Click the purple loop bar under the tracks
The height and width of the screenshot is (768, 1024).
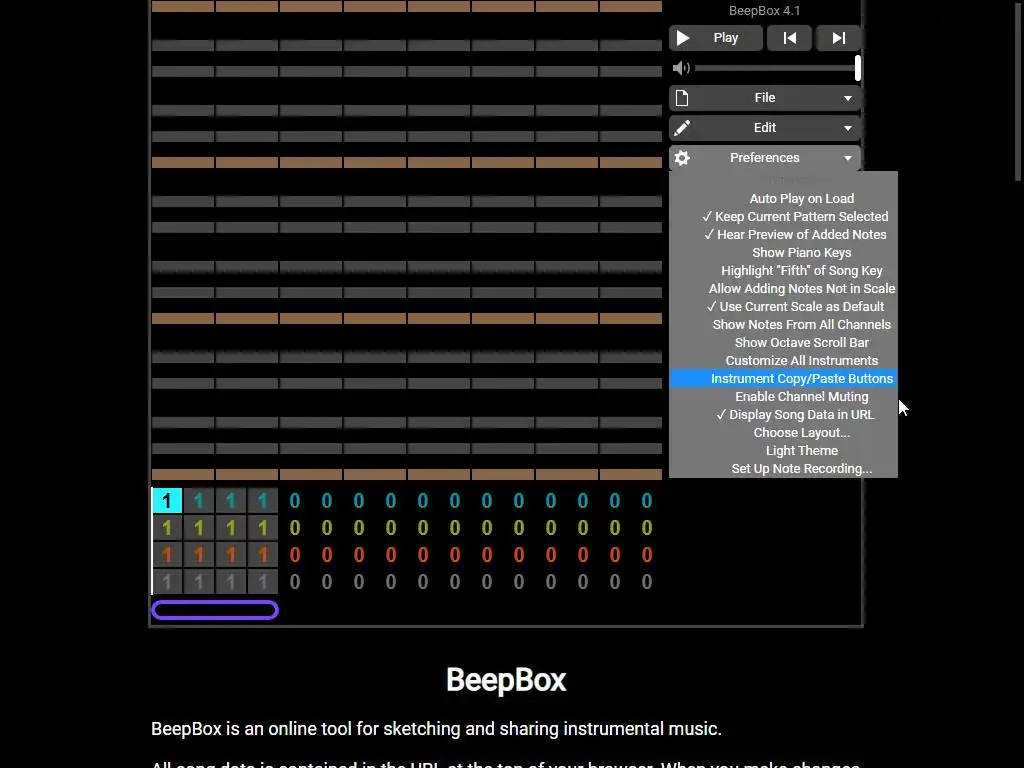(215, 610)
